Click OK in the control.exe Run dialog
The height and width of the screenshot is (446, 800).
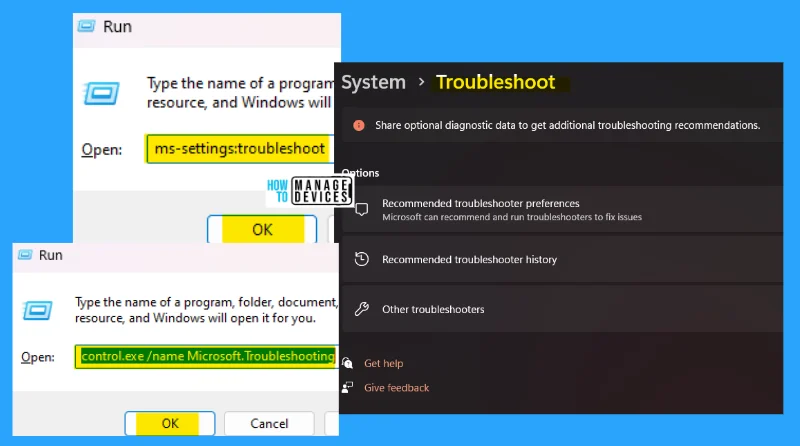[169, 424]
